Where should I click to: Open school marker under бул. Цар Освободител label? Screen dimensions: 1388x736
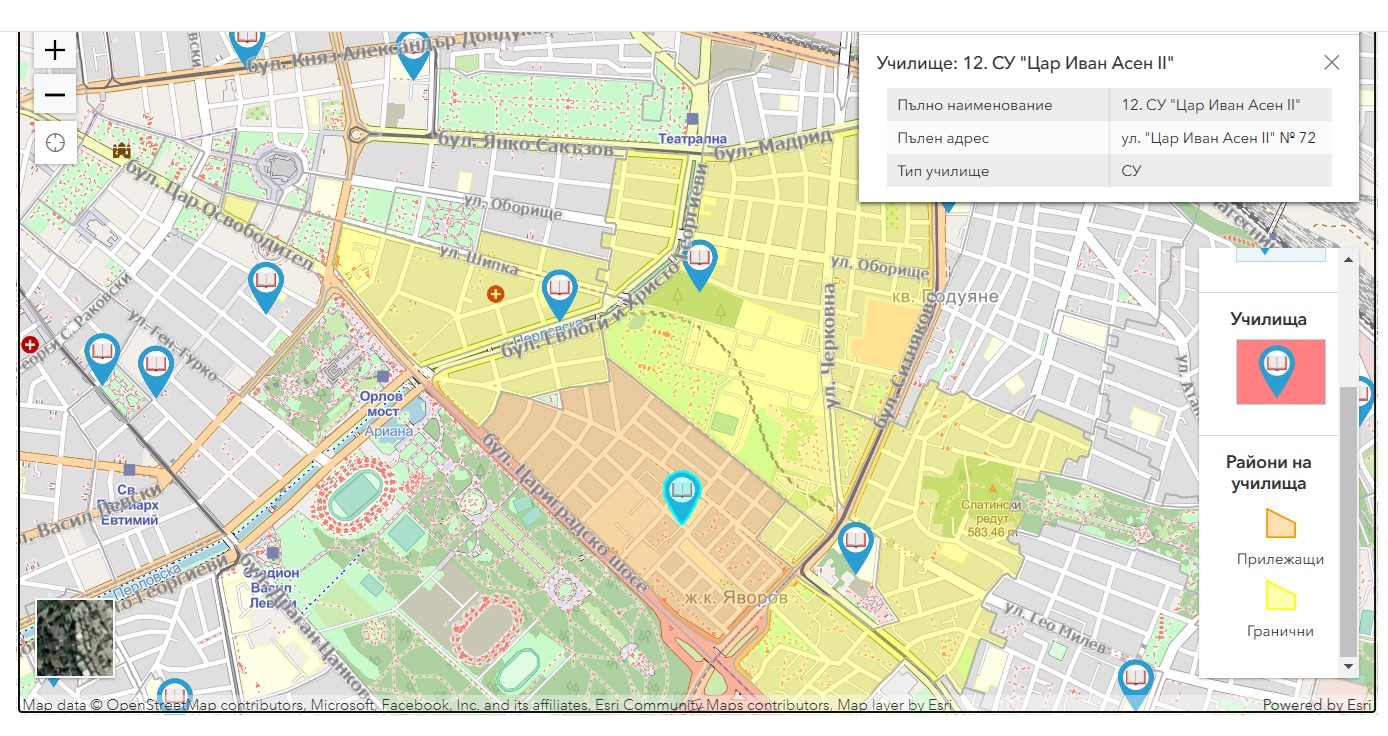(x=266, y=287)
